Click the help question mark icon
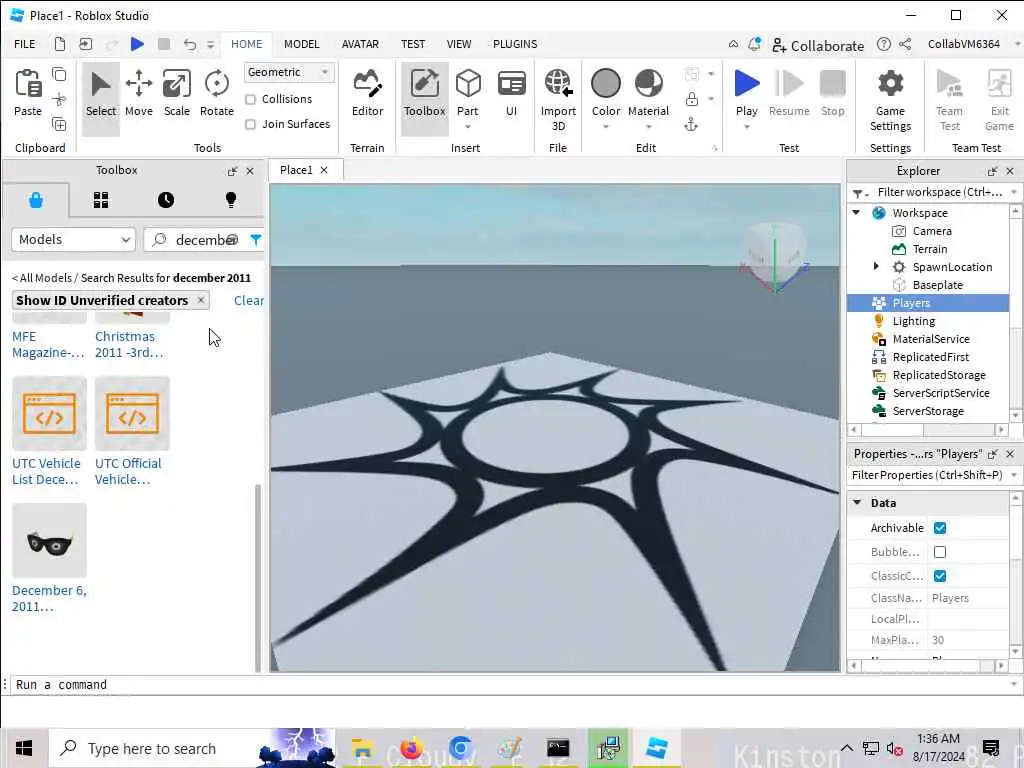This screenshot has width=1024, height=768. point(884,44)
